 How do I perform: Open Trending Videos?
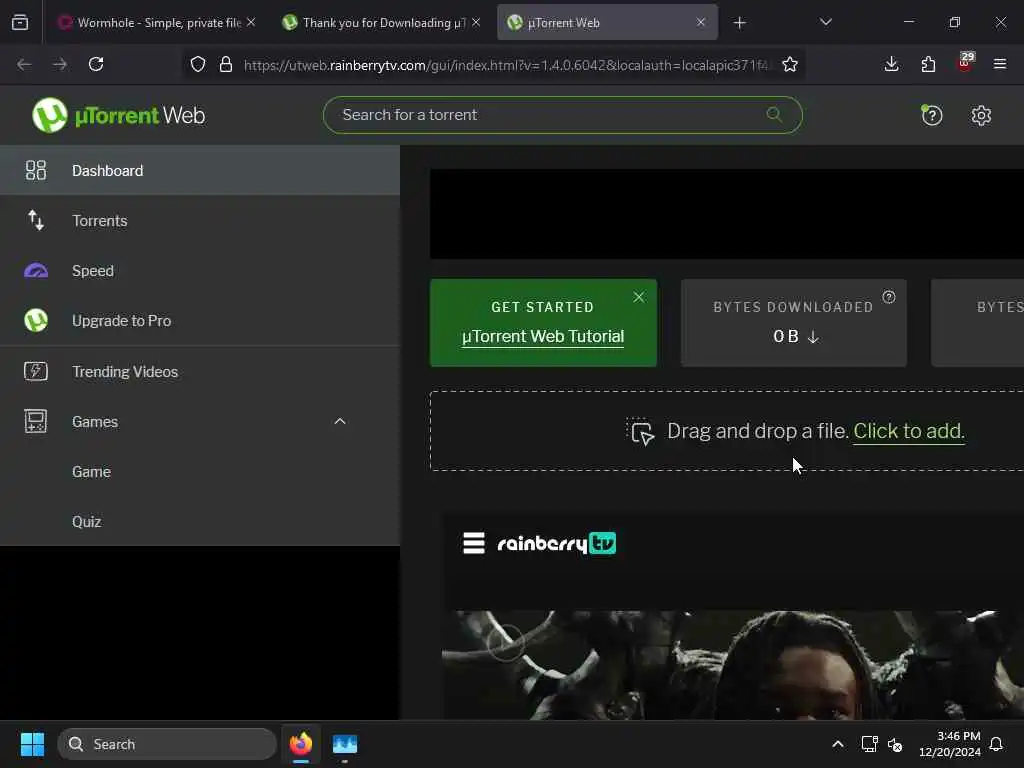coord(199,372)
